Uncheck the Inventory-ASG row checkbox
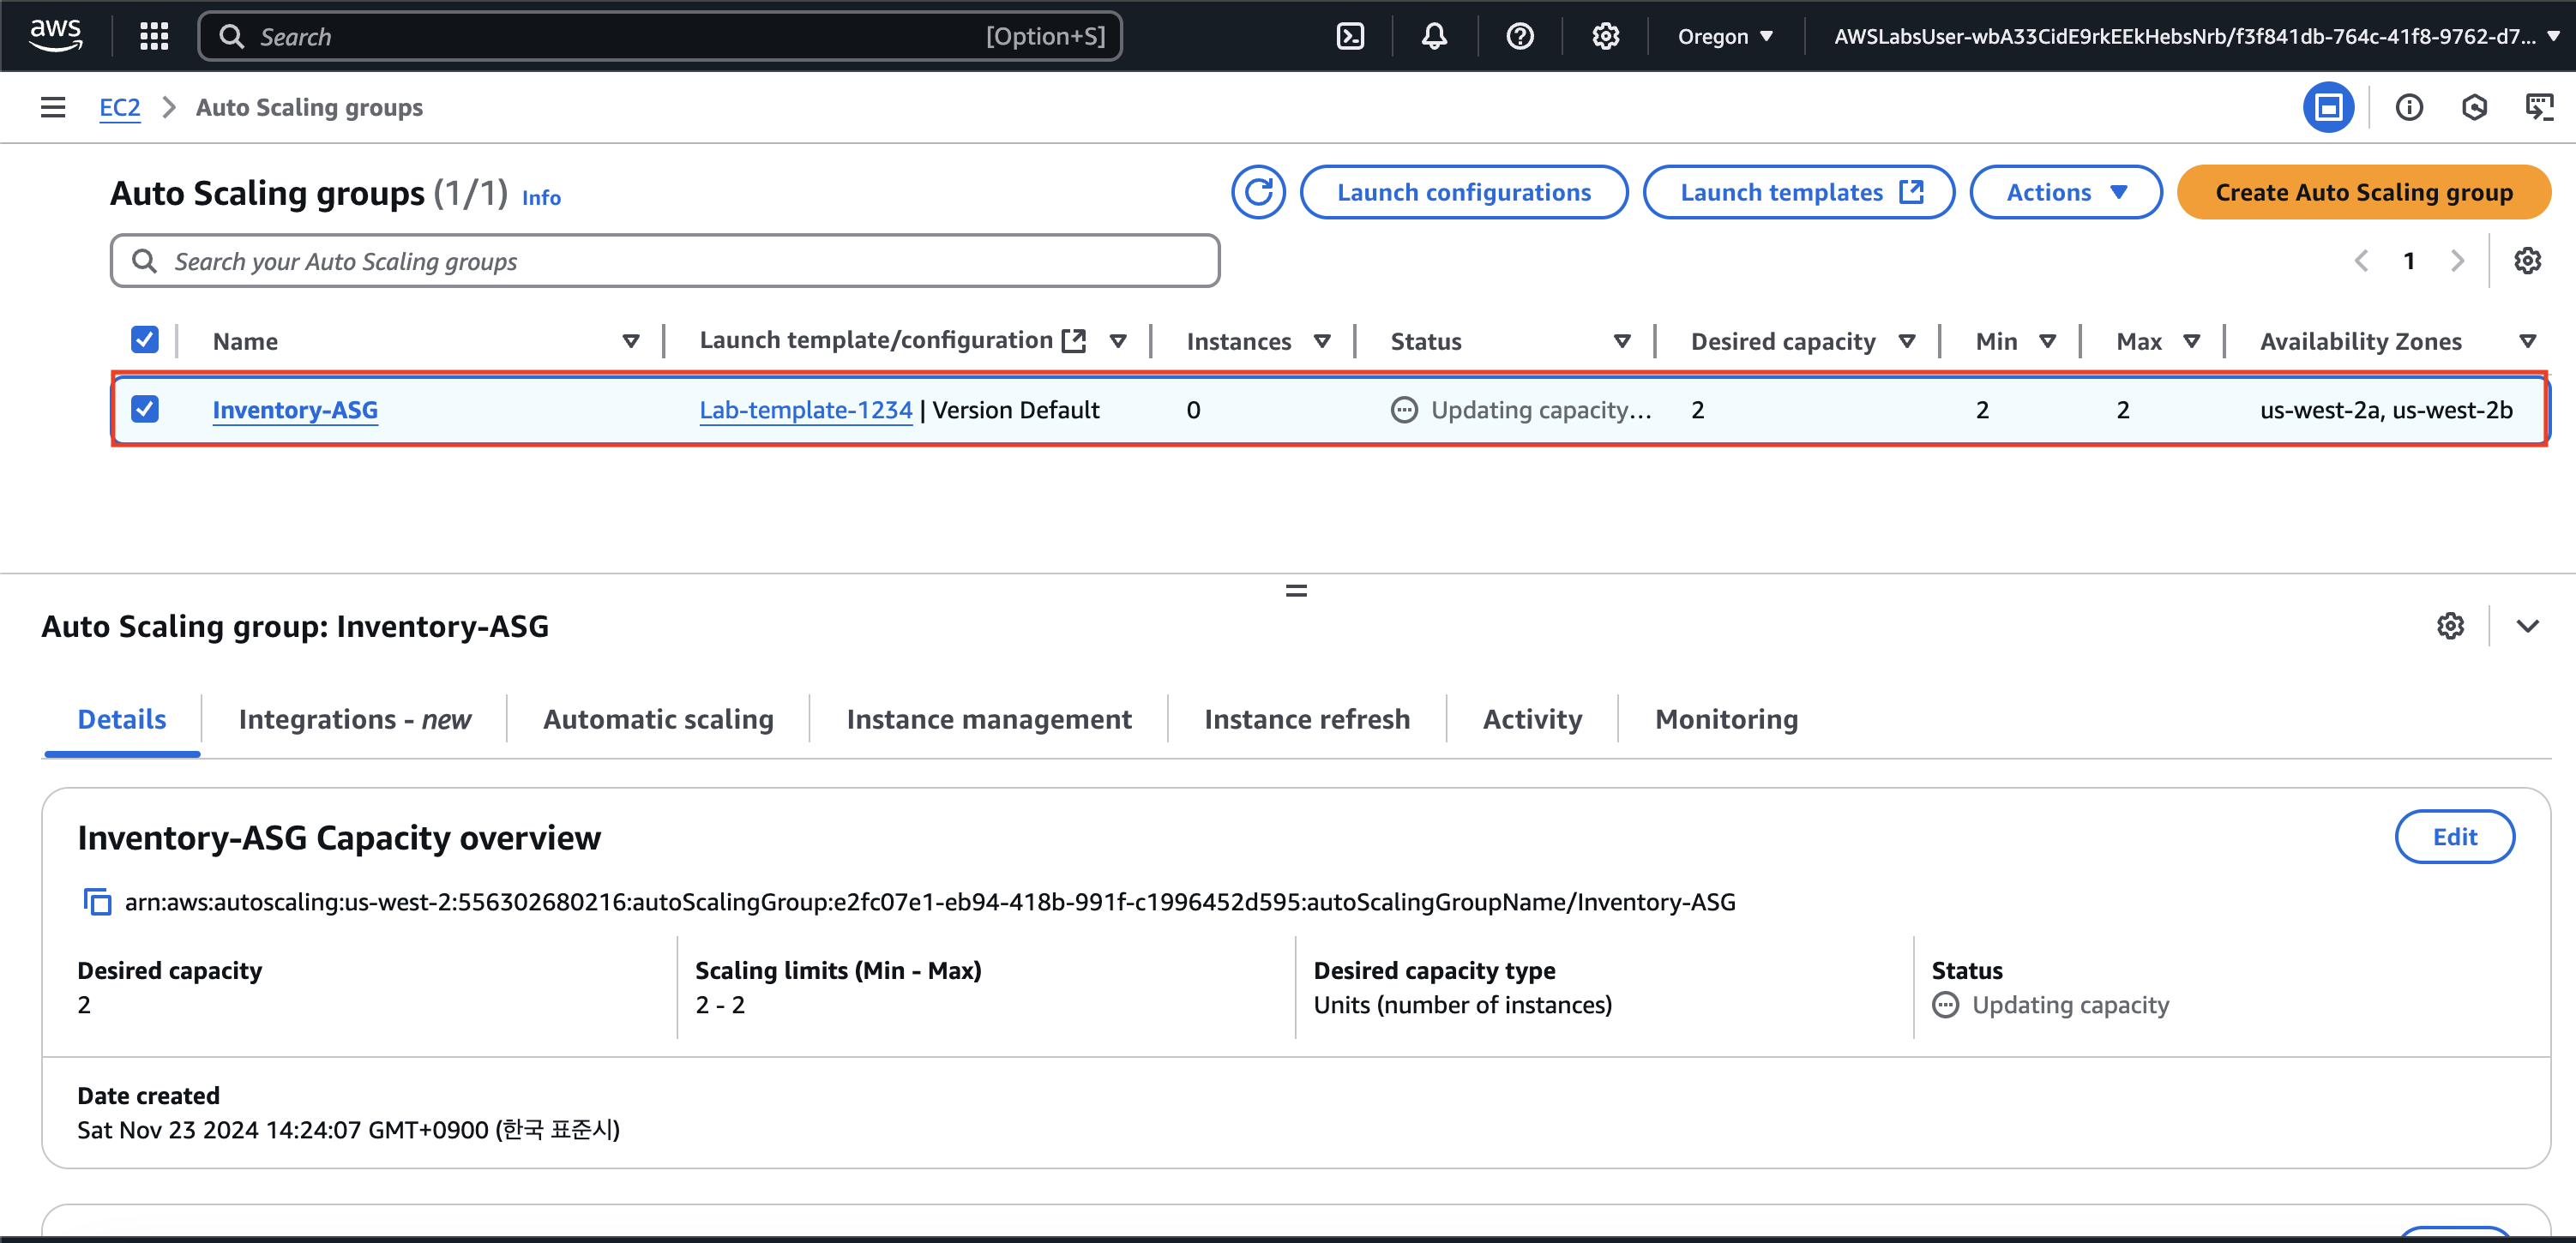 pyautogui.click(x=145, y=409)
